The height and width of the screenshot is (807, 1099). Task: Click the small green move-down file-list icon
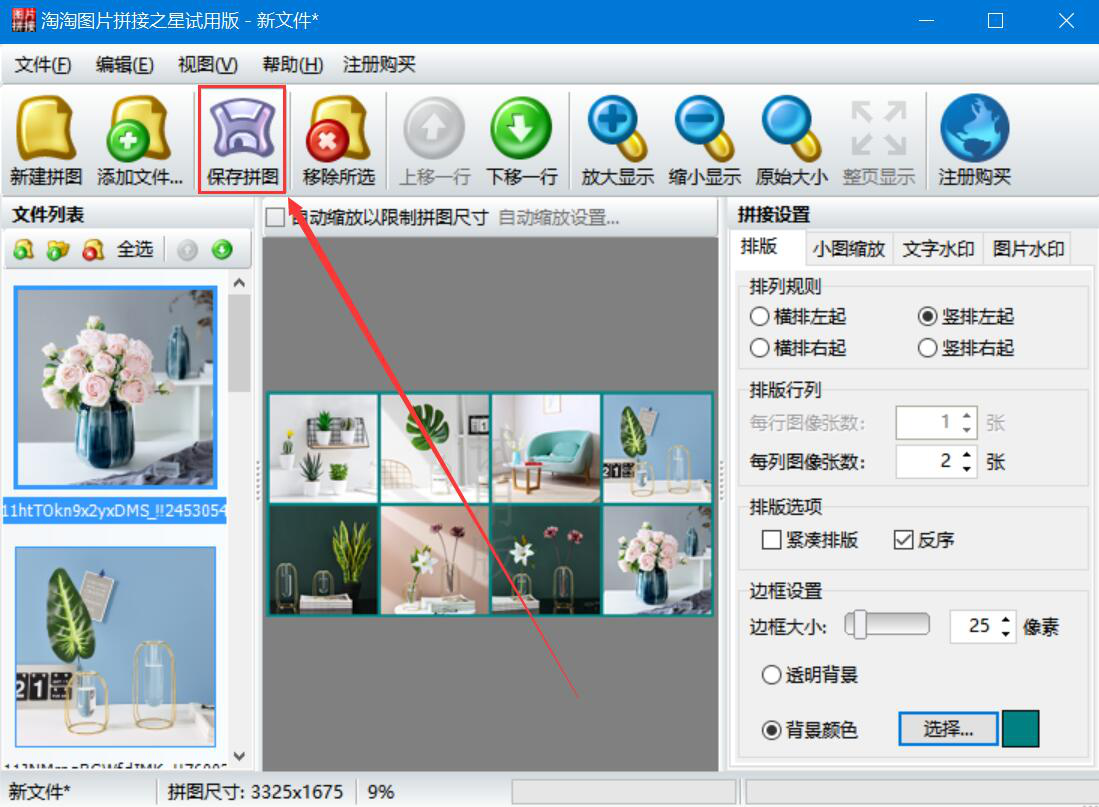tap(222, 250)
